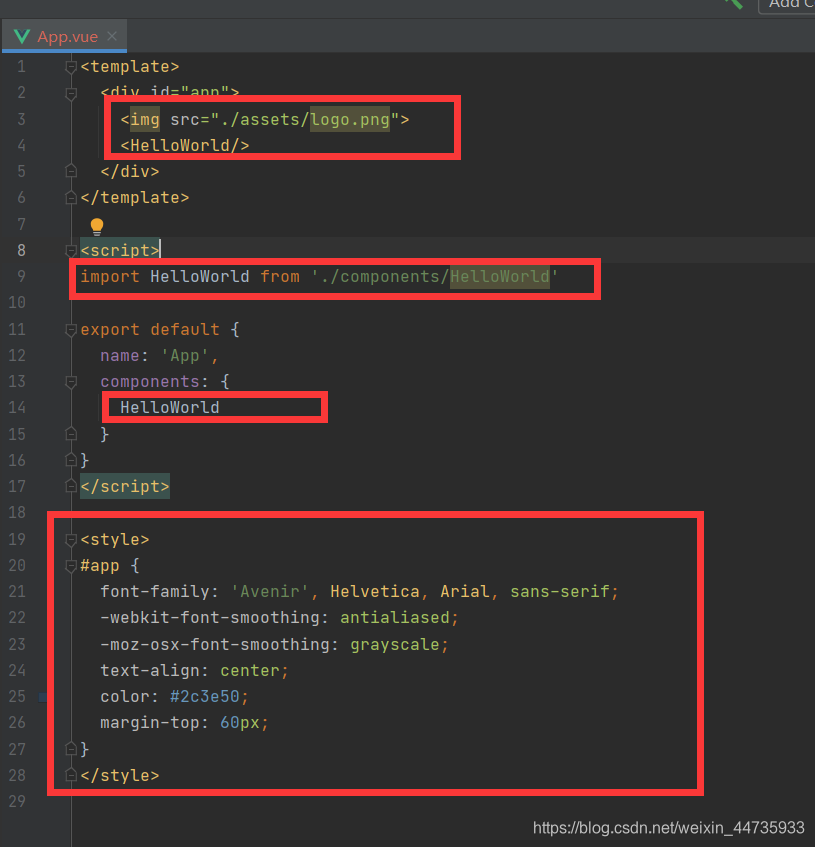Click the components property key
This screenshot has width=815, height=847.
(150, 382)
